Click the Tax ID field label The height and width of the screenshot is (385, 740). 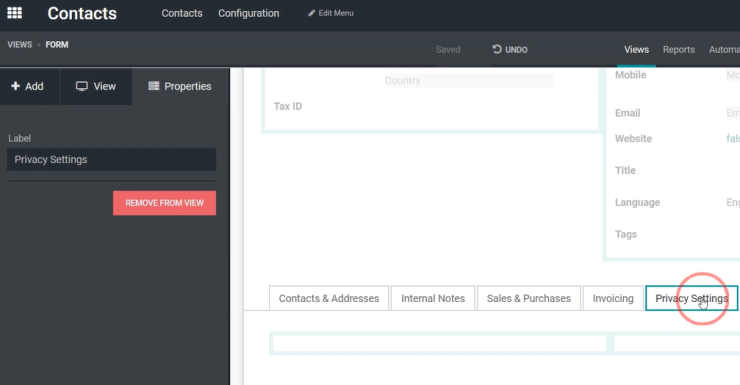click(288, 106)
